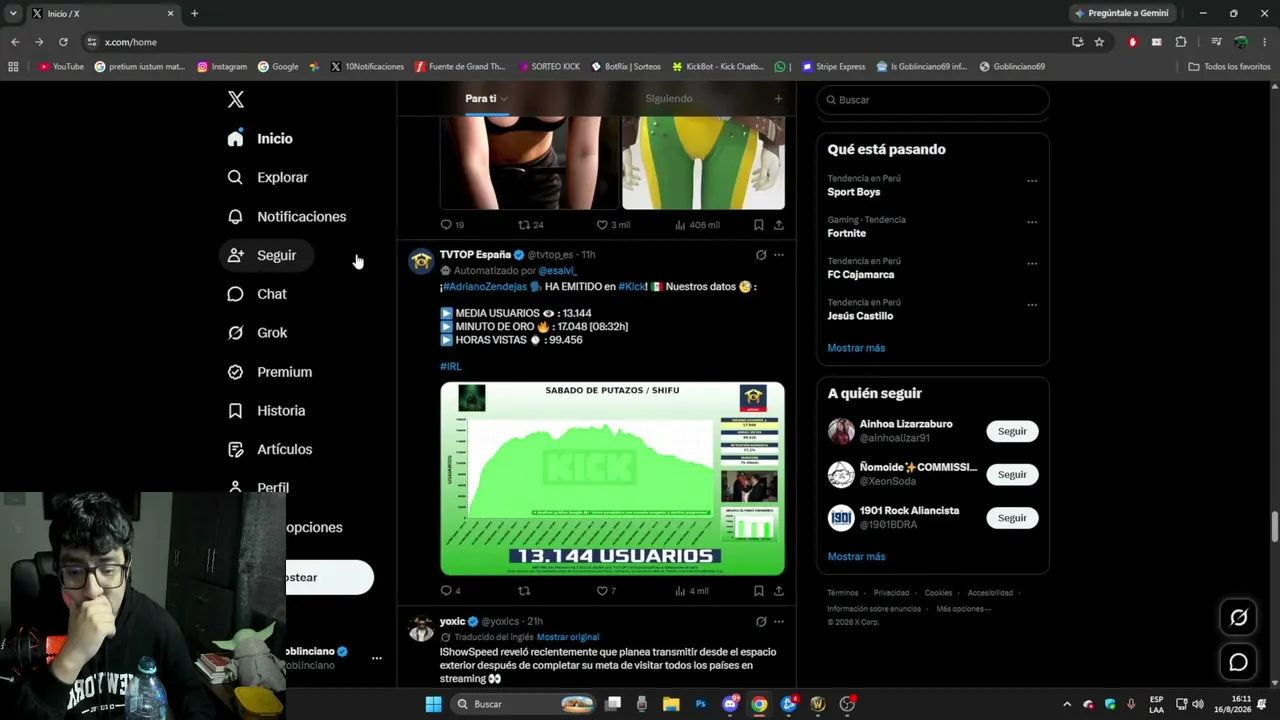Image resolution: width=1280 pixels, height=720 pixels.
Task: Open the Fortnite trending topic
Action: pos(847,233)
